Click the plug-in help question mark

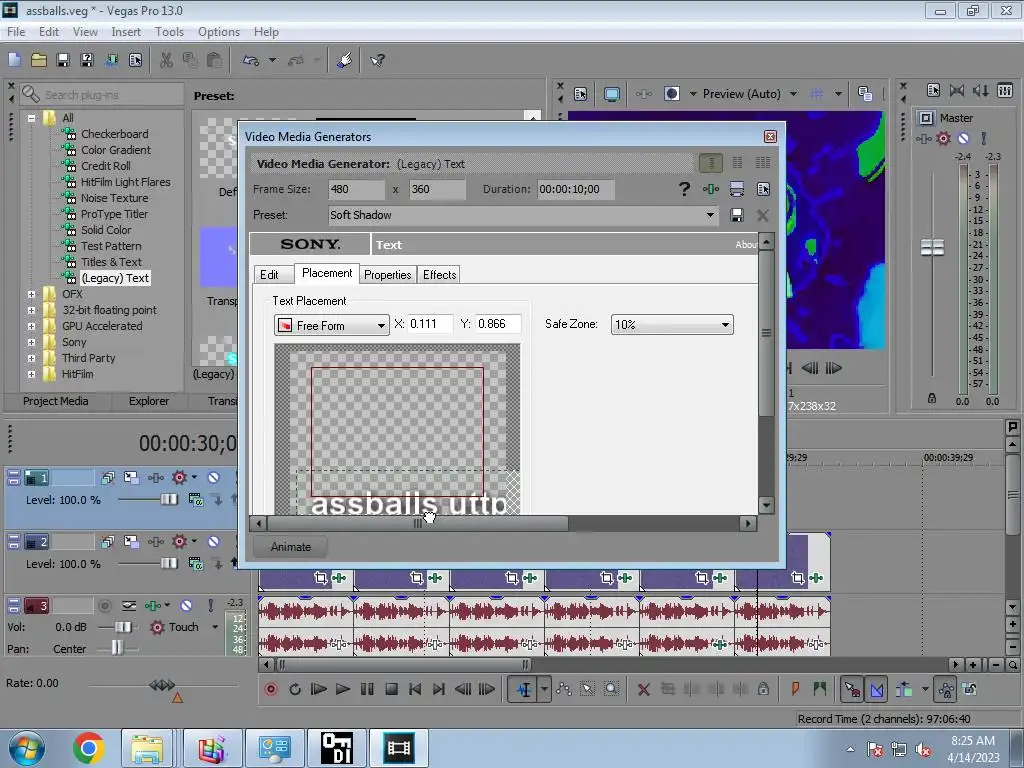pos(684,189)
